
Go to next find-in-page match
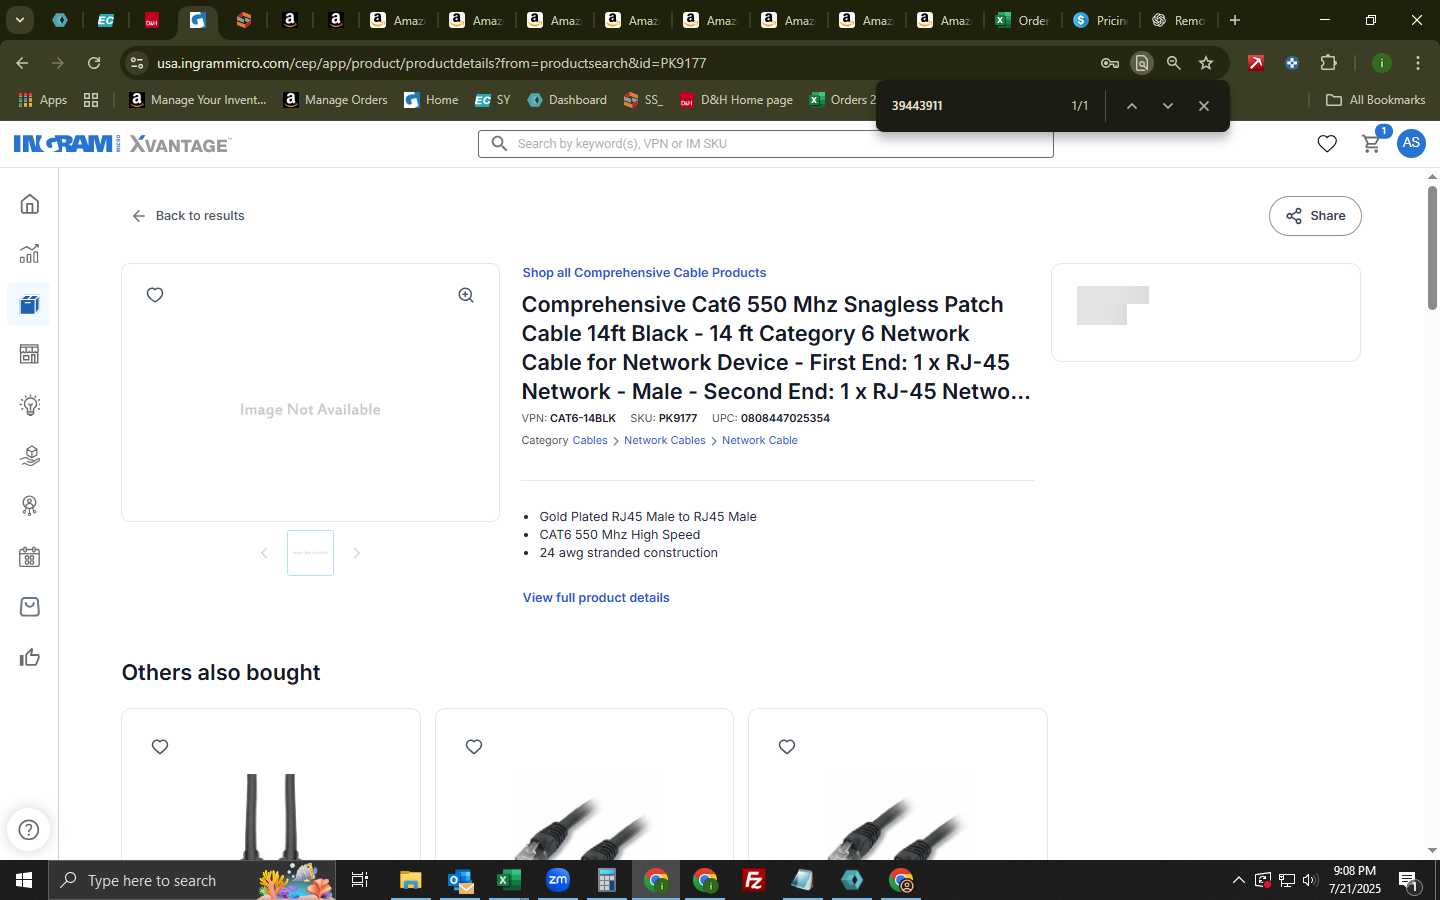click(1167, 106)
